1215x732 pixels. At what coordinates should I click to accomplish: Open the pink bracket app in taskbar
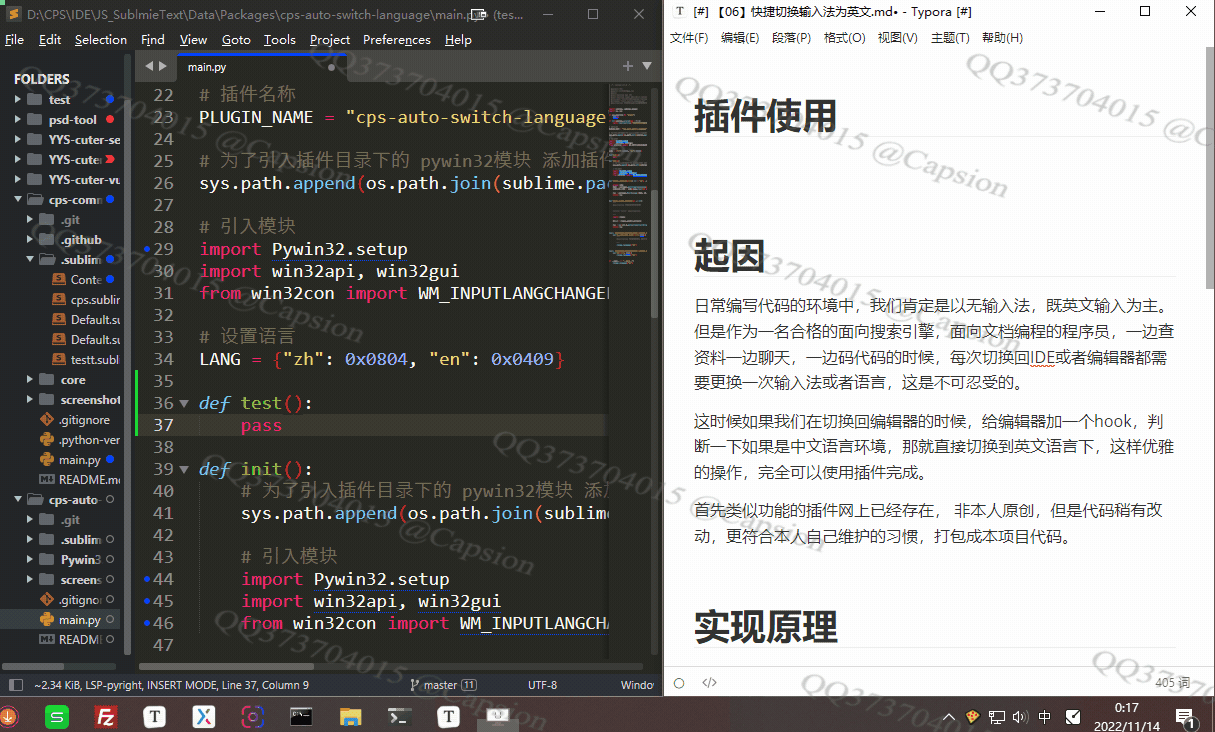[253, 716]
